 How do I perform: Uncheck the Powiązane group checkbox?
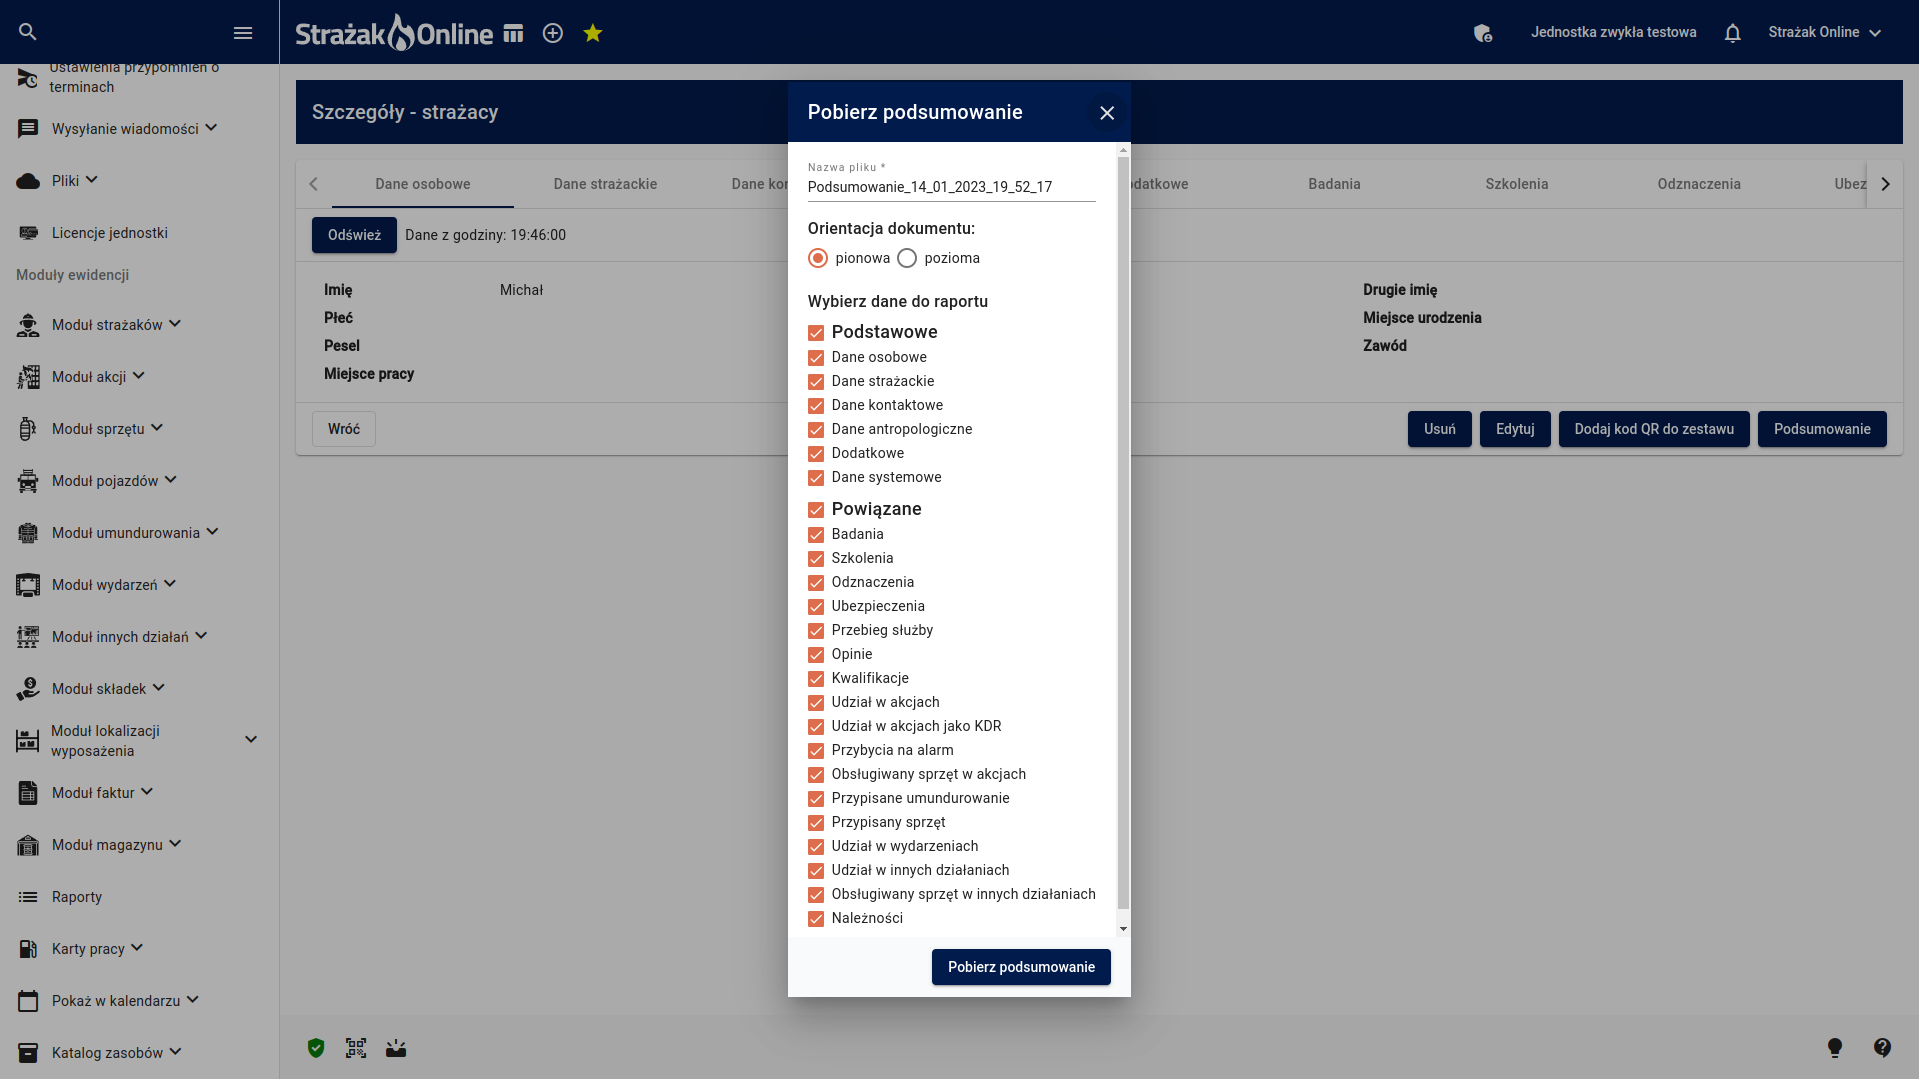tap(816, 510)
